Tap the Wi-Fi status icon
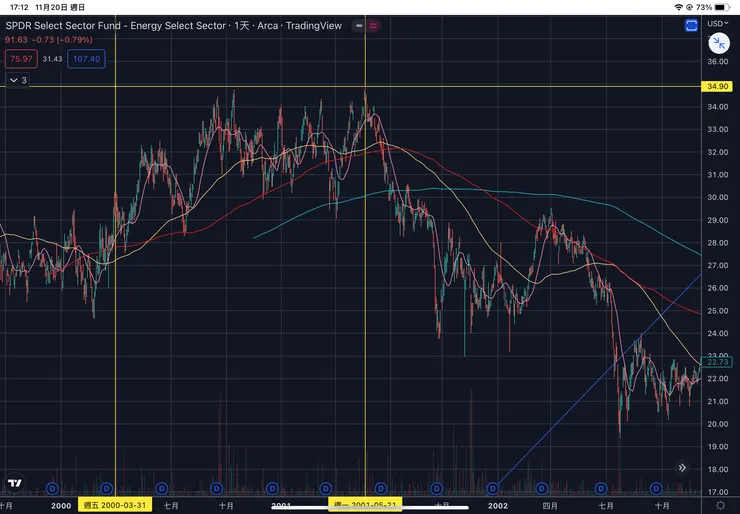740x514 pixels. click(x=679, y=7)
